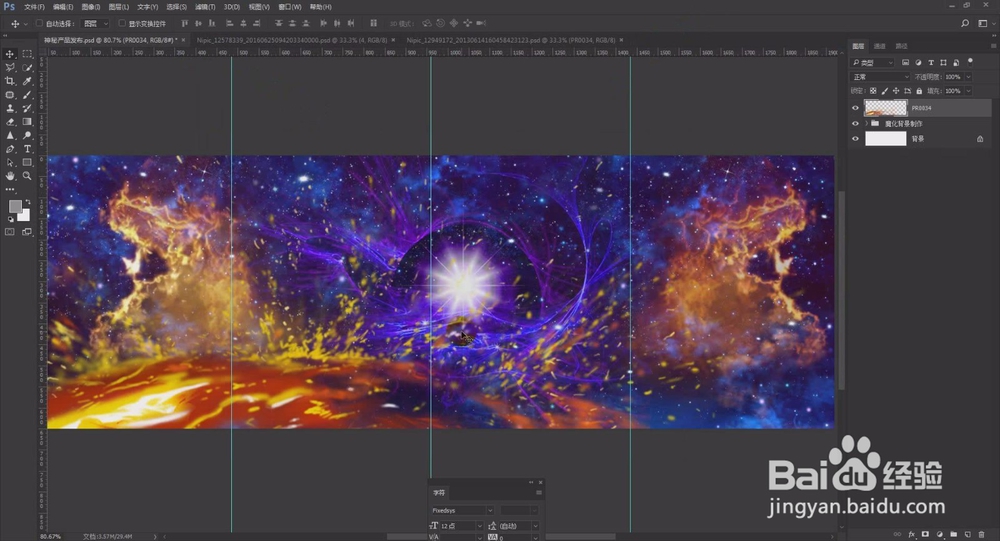Viewport: 1000px width, 541px height.
Task: Select the Pen tool
Action: (x=10, y=149)
